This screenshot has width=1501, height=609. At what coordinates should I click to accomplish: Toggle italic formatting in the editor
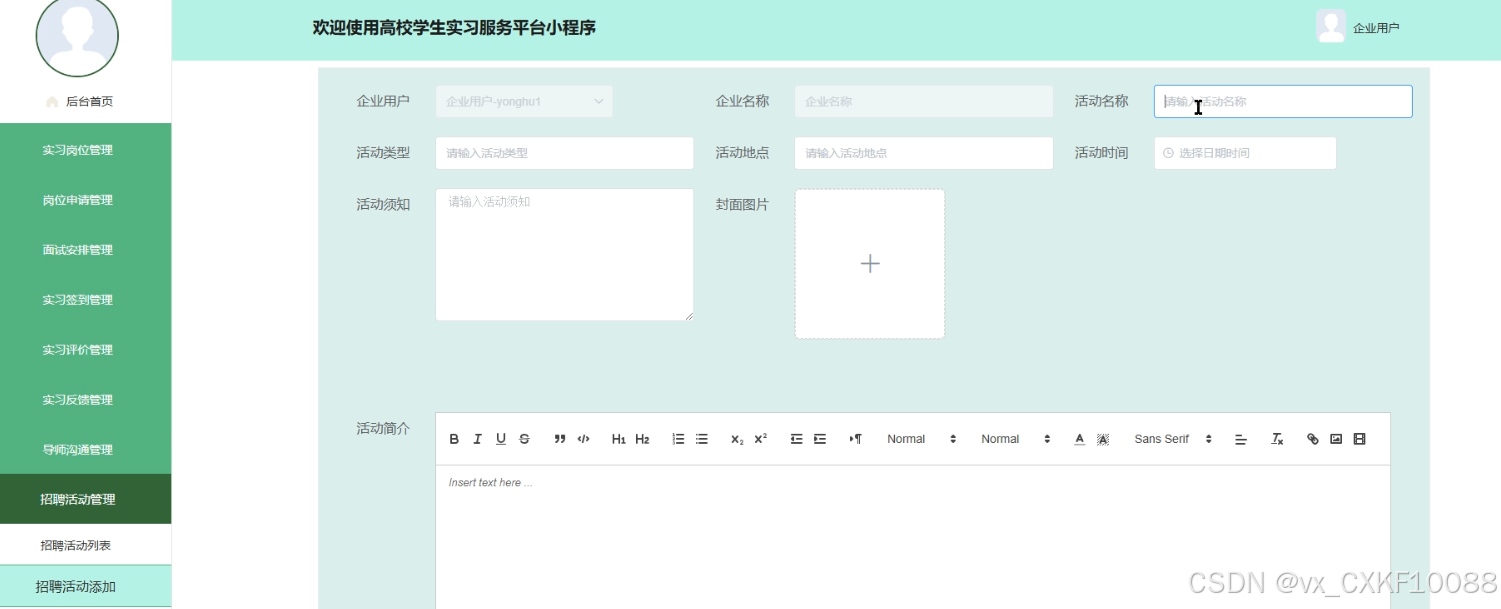pyautogui.click(x=477, y=439)
